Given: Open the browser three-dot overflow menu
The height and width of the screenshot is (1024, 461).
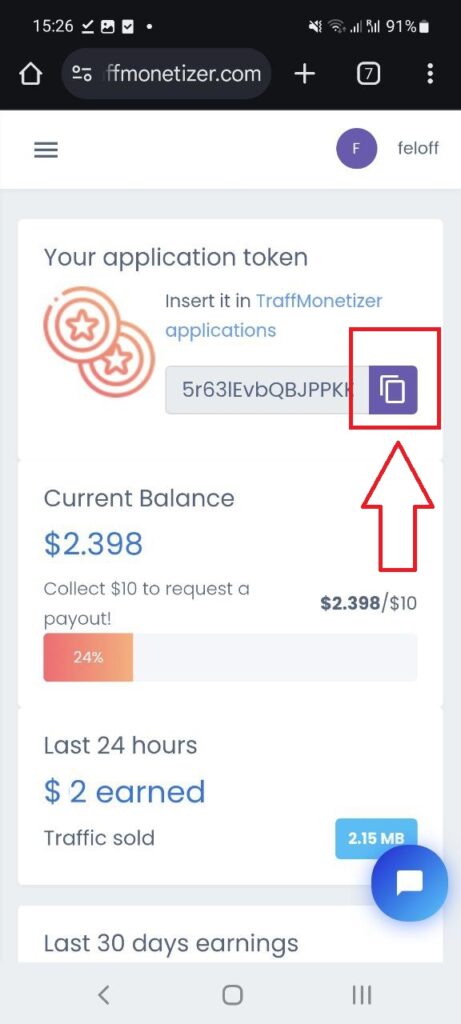Looking at the screenshot, I should tap(429, 74).
